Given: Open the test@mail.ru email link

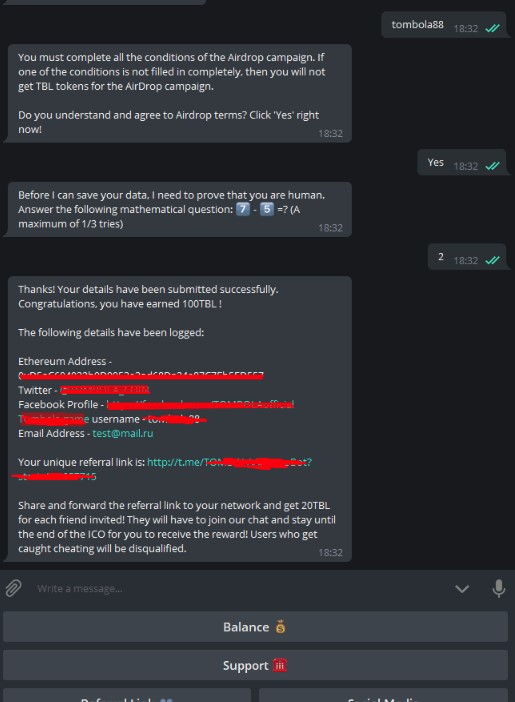Looking at the screenshot, I should click(x=123, y=433).
